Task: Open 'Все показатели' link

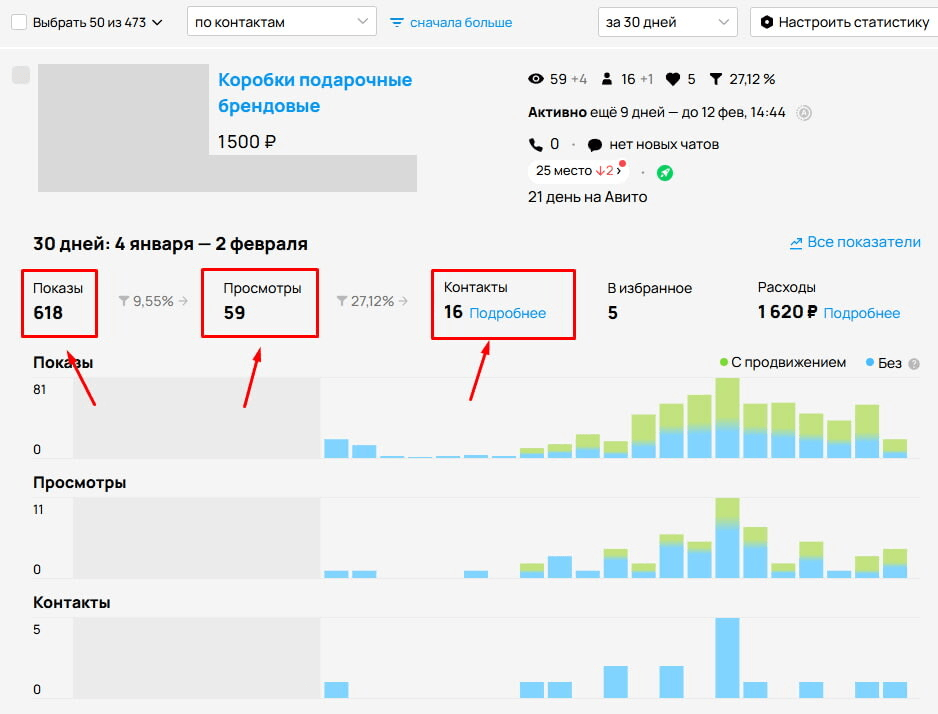Action: tap(855, 242)
